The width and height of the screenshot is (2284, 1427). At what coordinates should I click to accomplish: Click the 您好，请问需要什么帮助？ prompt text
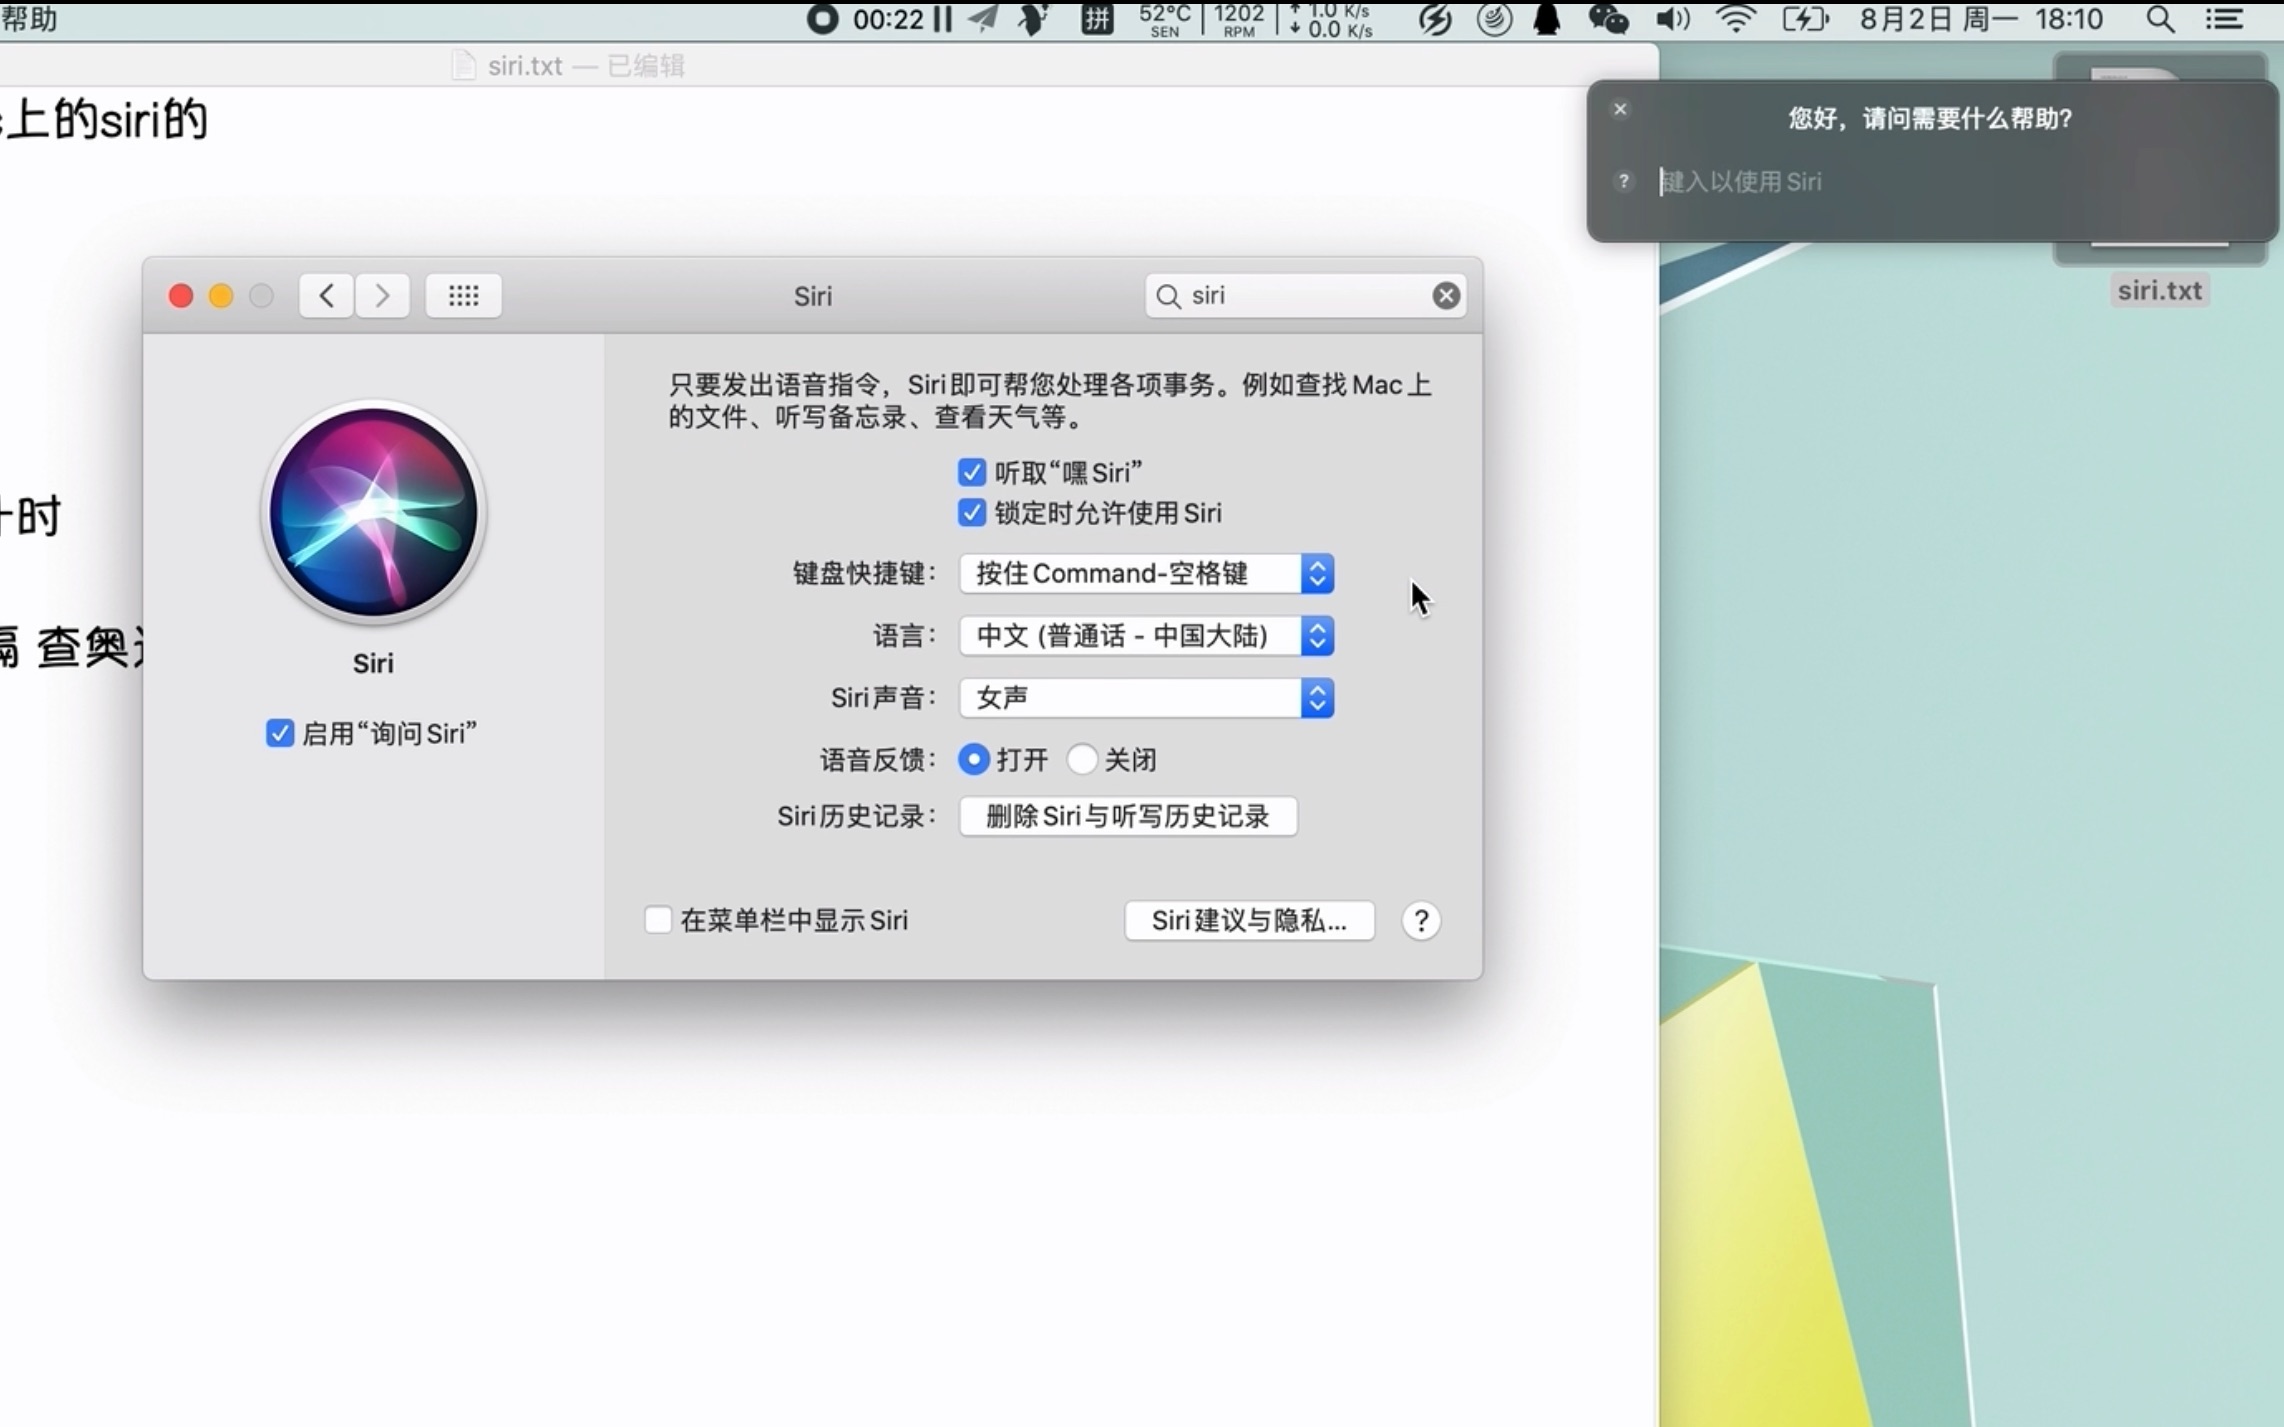[1930, 118]
